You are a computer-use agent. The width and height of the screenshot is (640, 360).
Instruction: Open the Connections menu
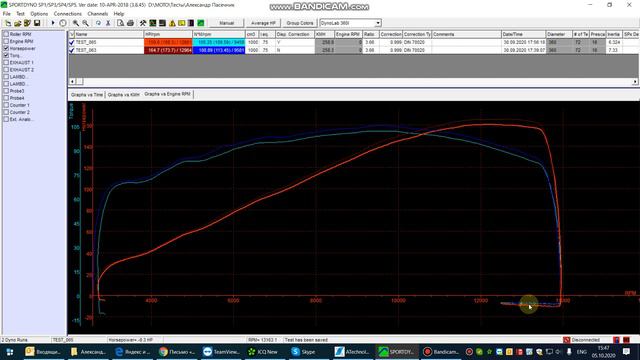tap(68, 14)
